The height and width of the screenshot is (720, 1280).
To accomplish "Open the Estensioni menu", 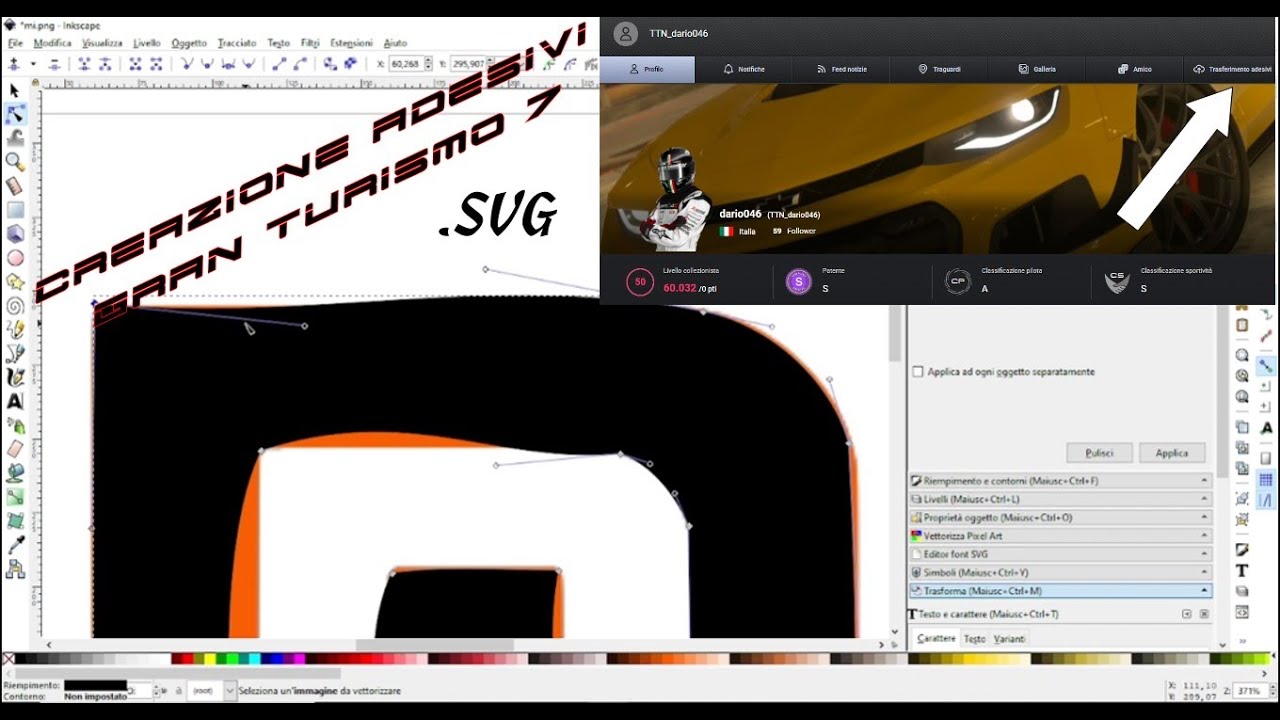I will coord(351,43).
